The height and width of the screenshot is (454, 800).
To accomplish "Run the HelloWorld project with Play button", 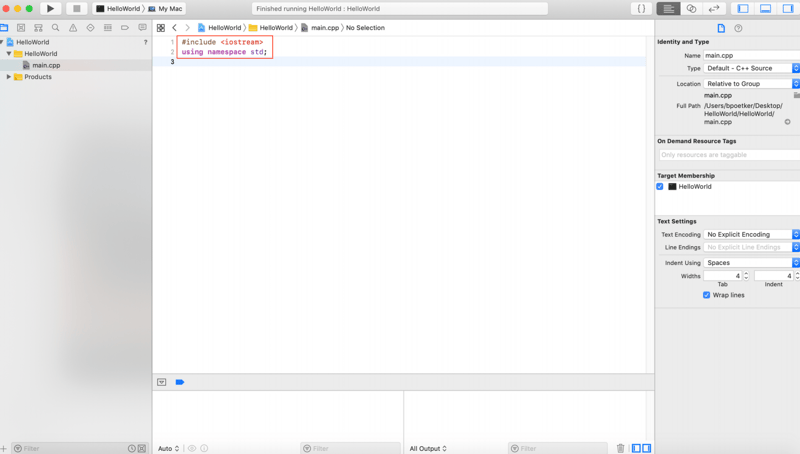I will [50, 8].
